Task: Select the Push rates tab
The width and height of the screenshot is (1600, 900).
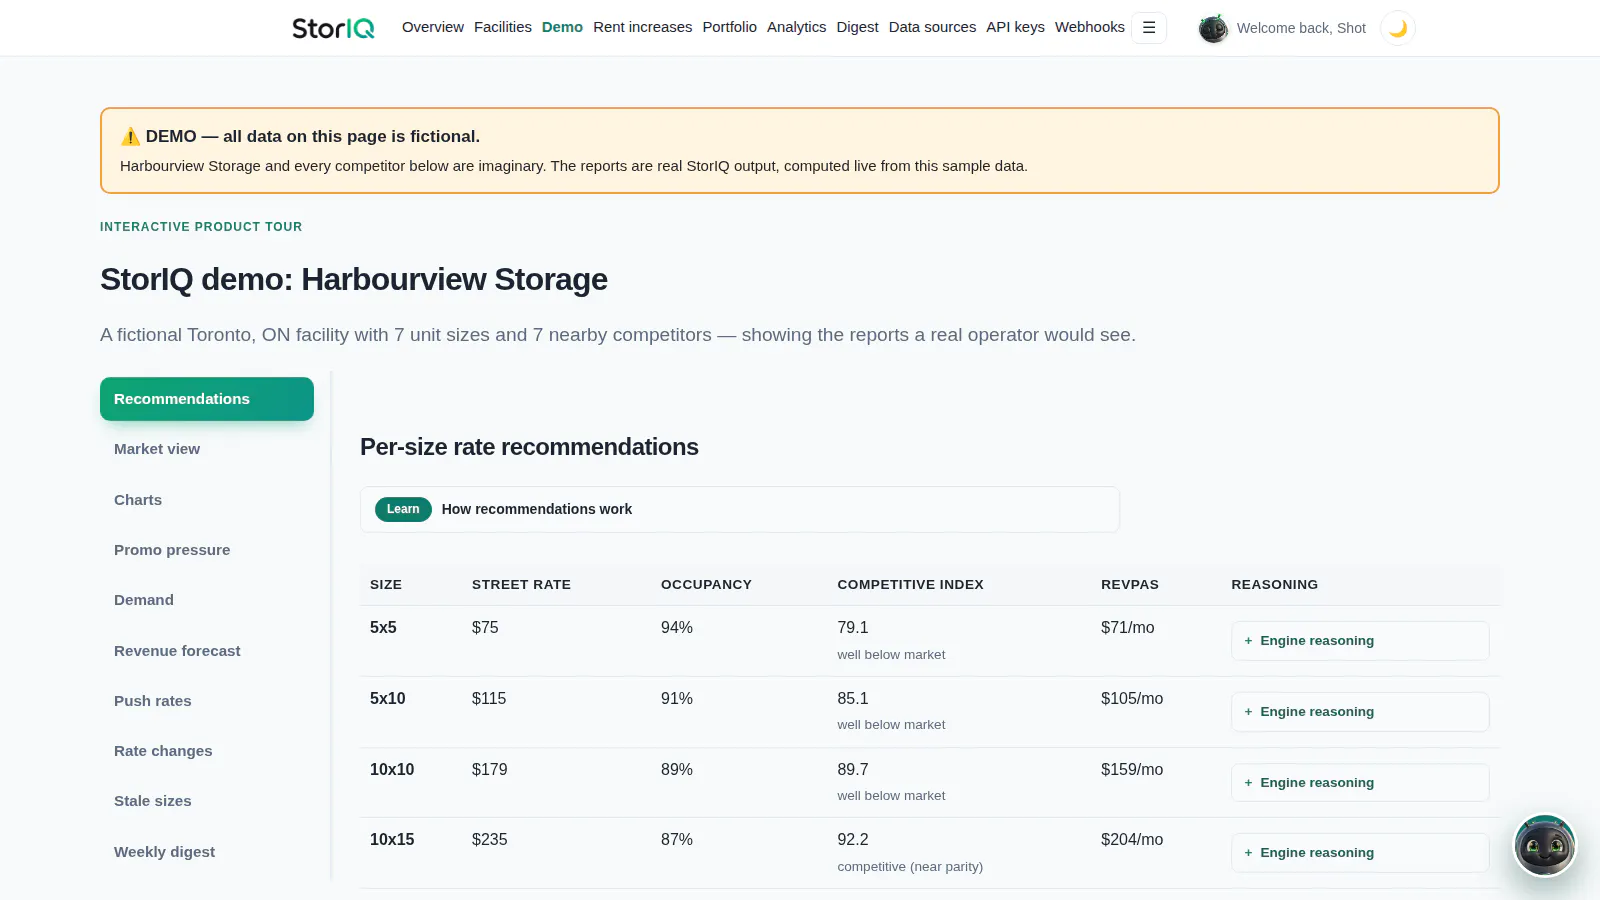Action: point(207,701)
